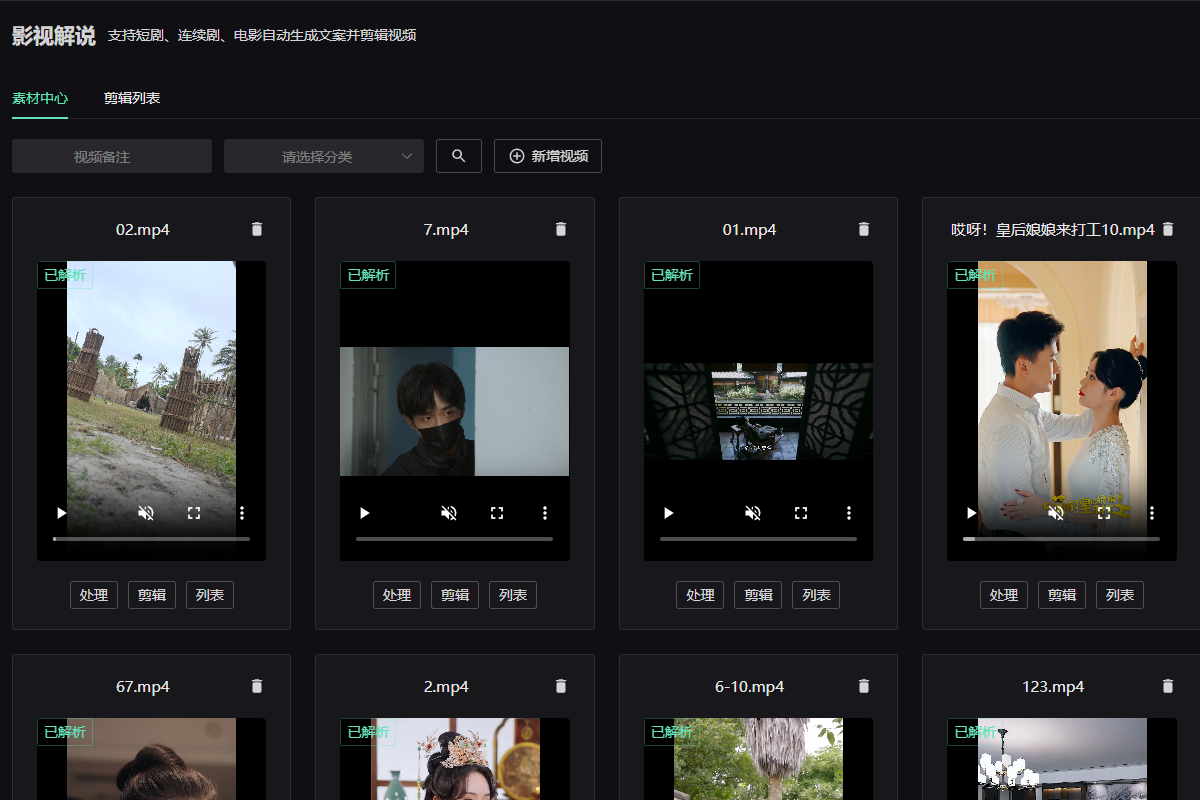Seek on the 01.mp4 progress bar

tap(758, 539)
